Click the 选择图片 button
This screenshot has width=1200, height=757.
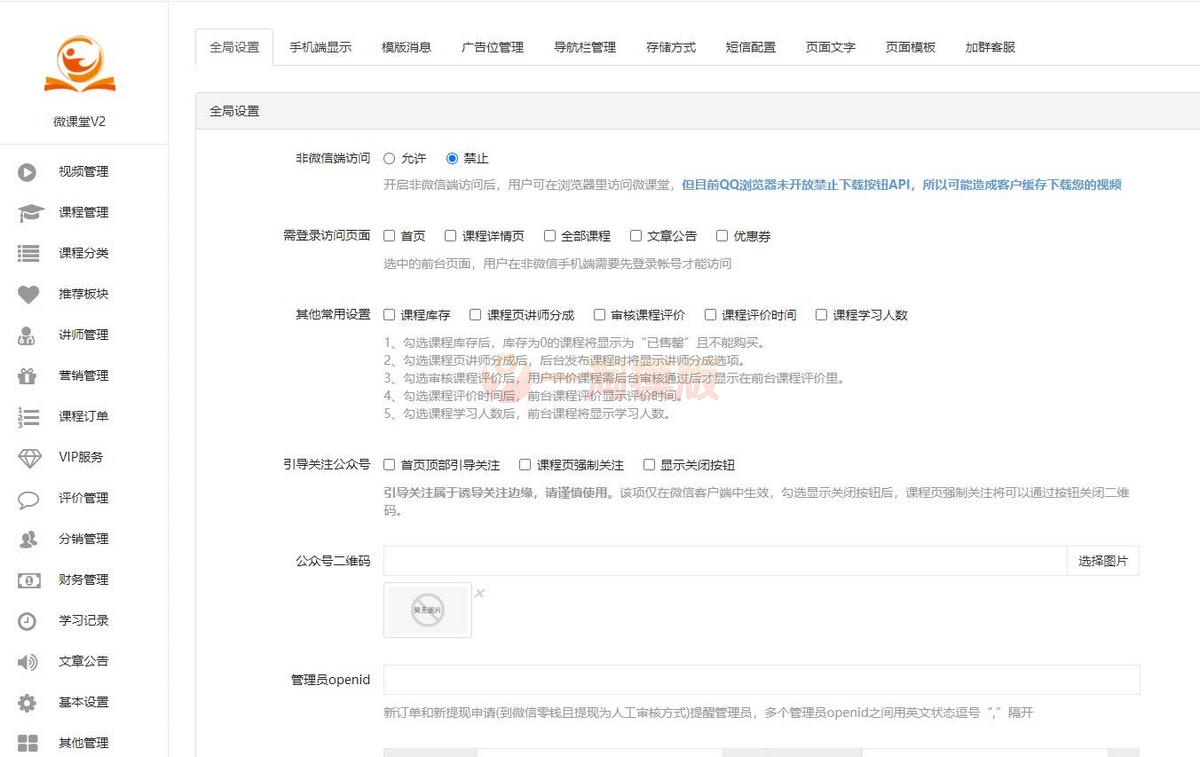[x=1103, y=560]
